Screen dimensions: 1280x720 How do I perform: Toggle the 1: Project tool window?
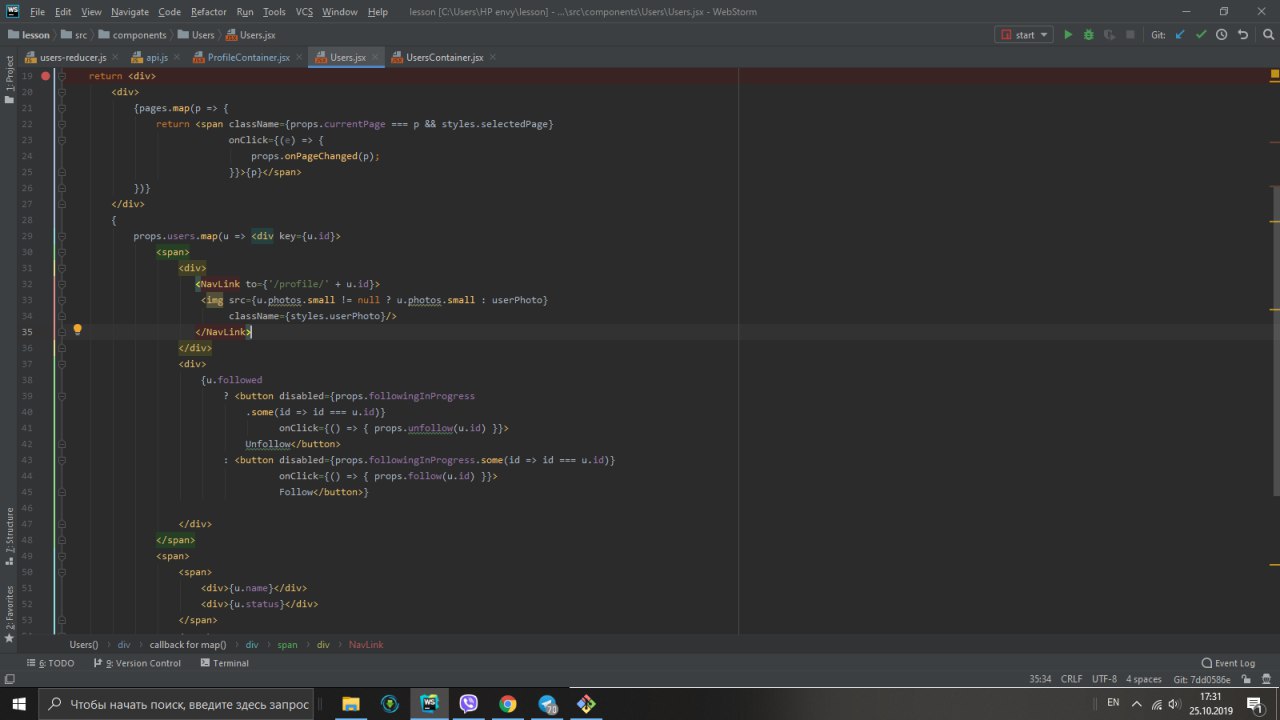pyautogui.click(x=10, y=75)
